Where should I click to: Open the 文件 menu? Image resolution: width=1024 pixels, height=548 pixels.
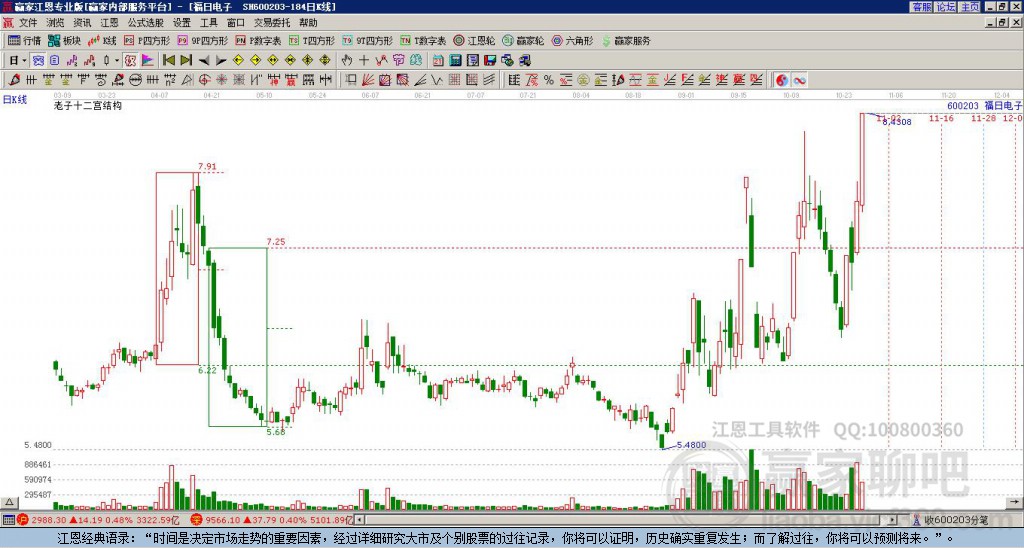(28, 23)
